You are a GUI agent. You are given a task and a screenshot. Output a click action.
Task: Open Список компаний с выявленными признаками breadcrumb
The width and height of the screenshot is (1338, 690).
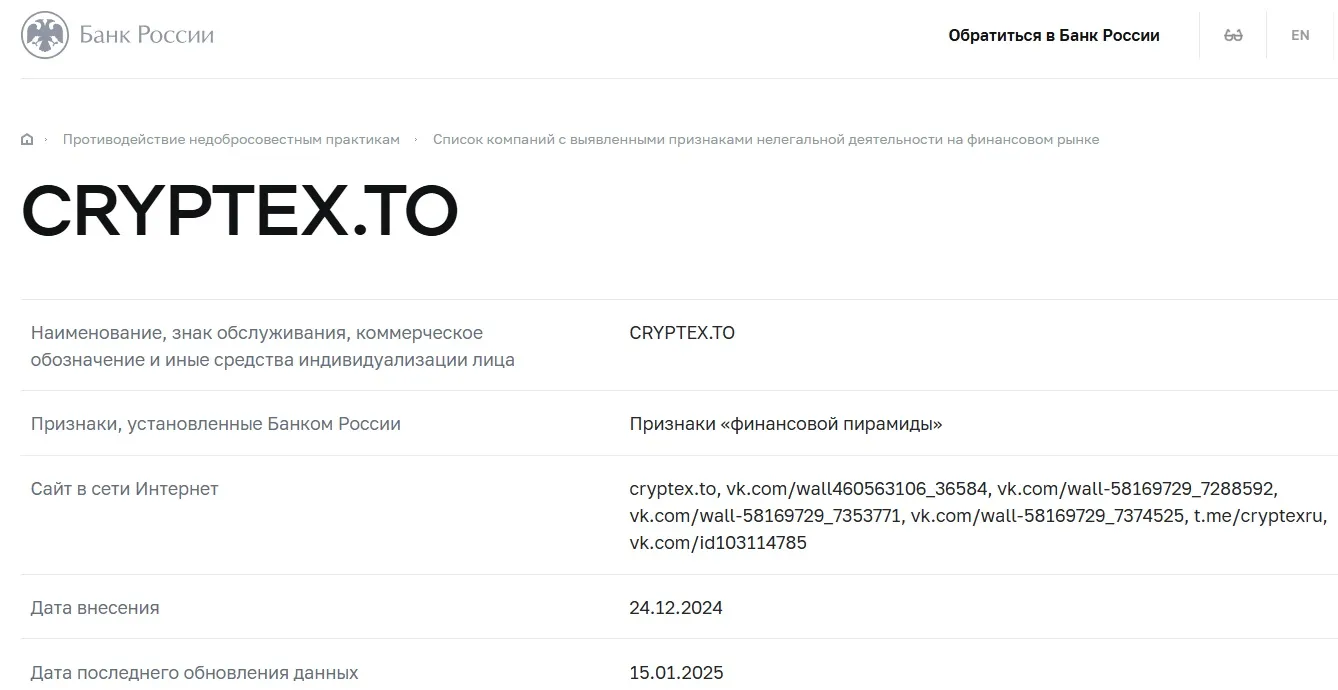point(766,139)
